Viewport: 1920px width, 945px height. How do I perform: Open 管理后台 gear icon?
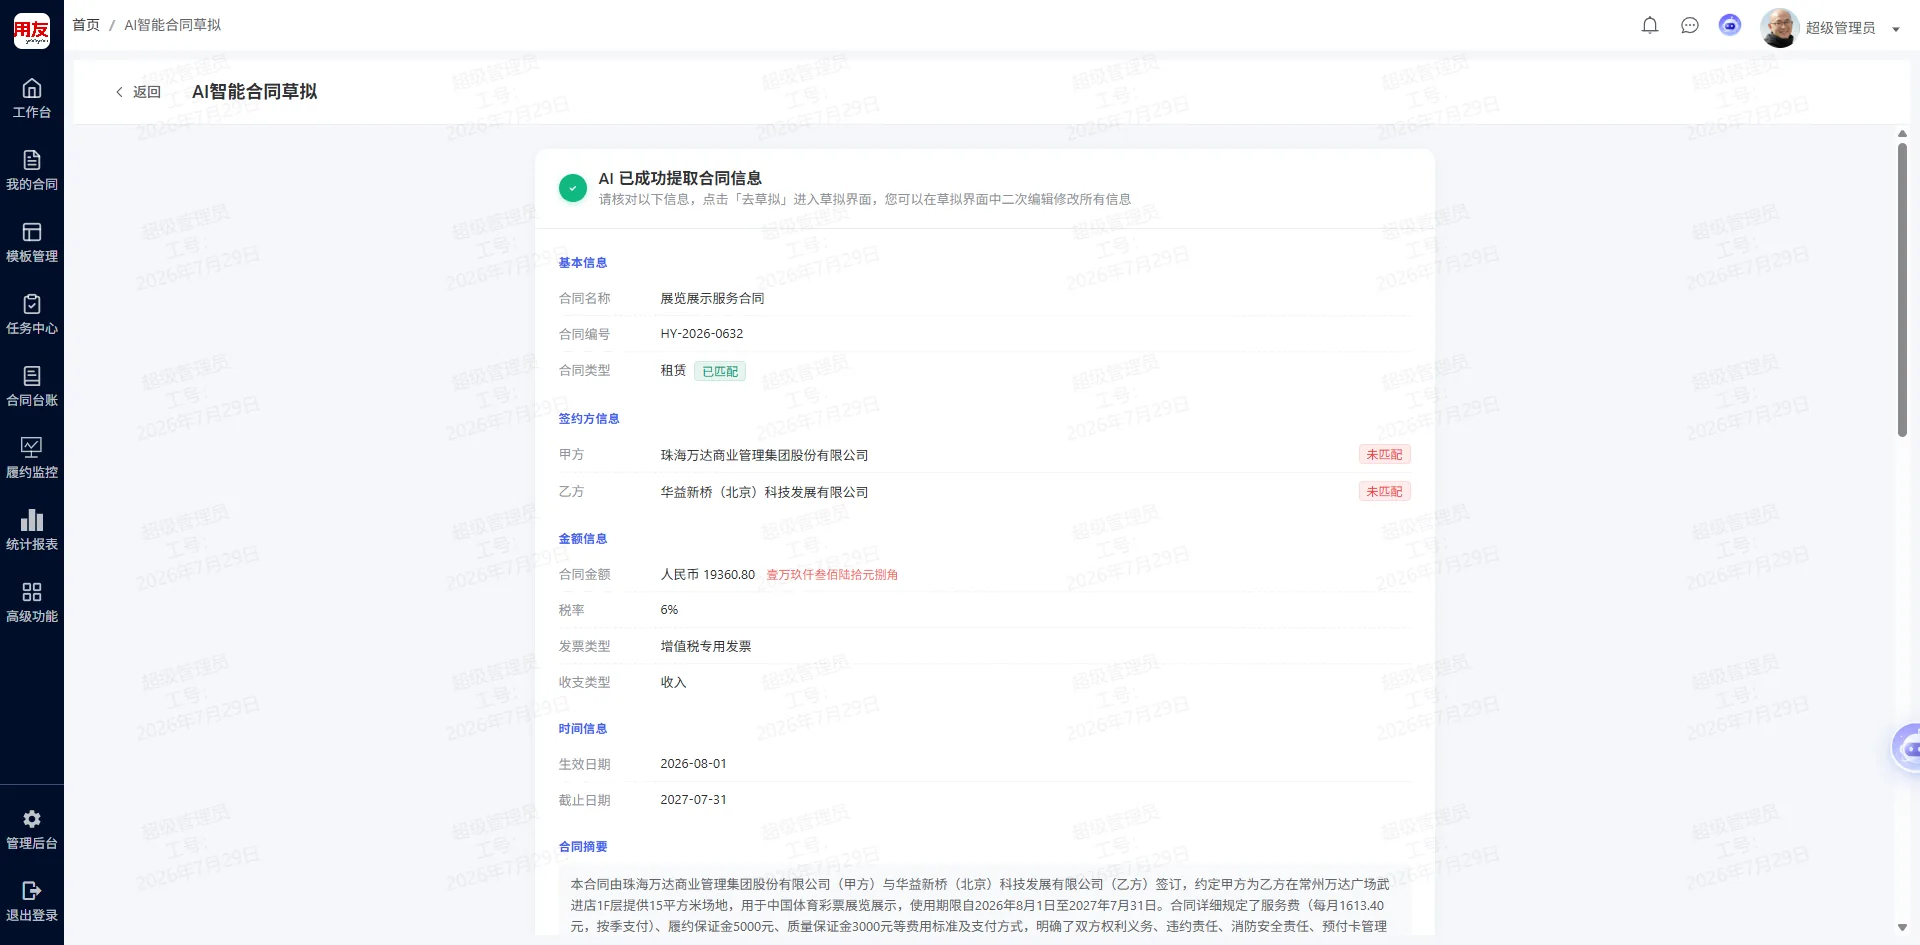click(x=32, y=819)
